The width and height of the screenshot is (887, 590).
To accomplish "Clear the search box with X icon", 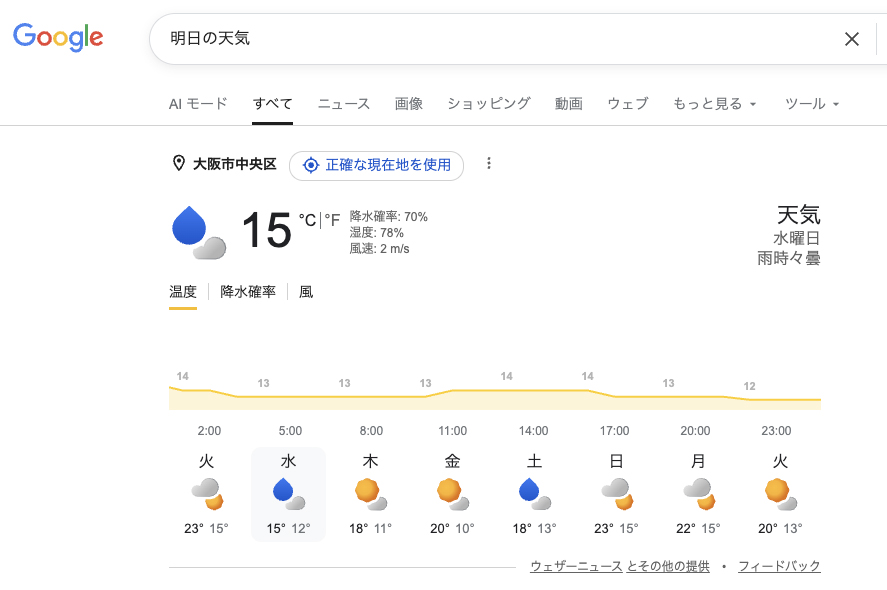I will [x=851, y=39].
